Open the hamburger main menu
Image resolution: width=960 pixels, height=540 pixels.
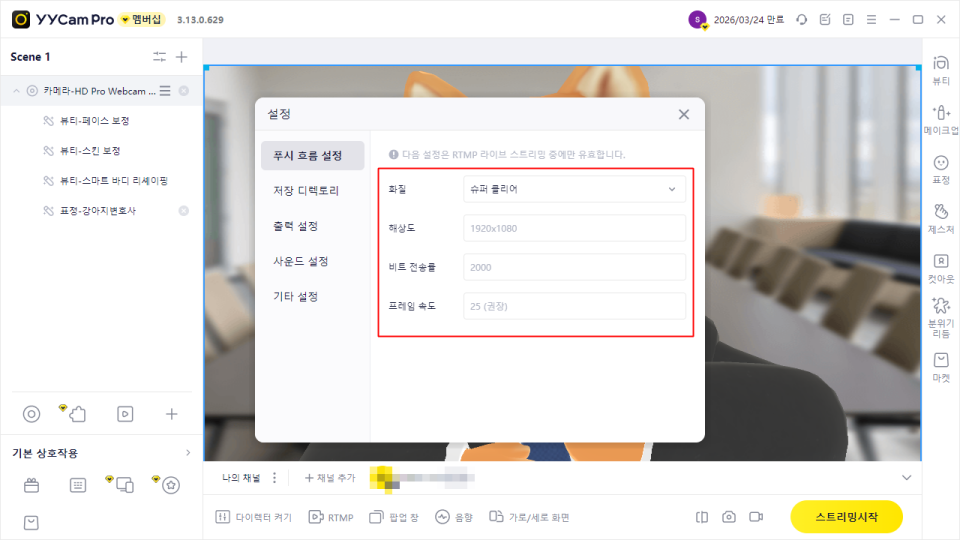point(871,20)
